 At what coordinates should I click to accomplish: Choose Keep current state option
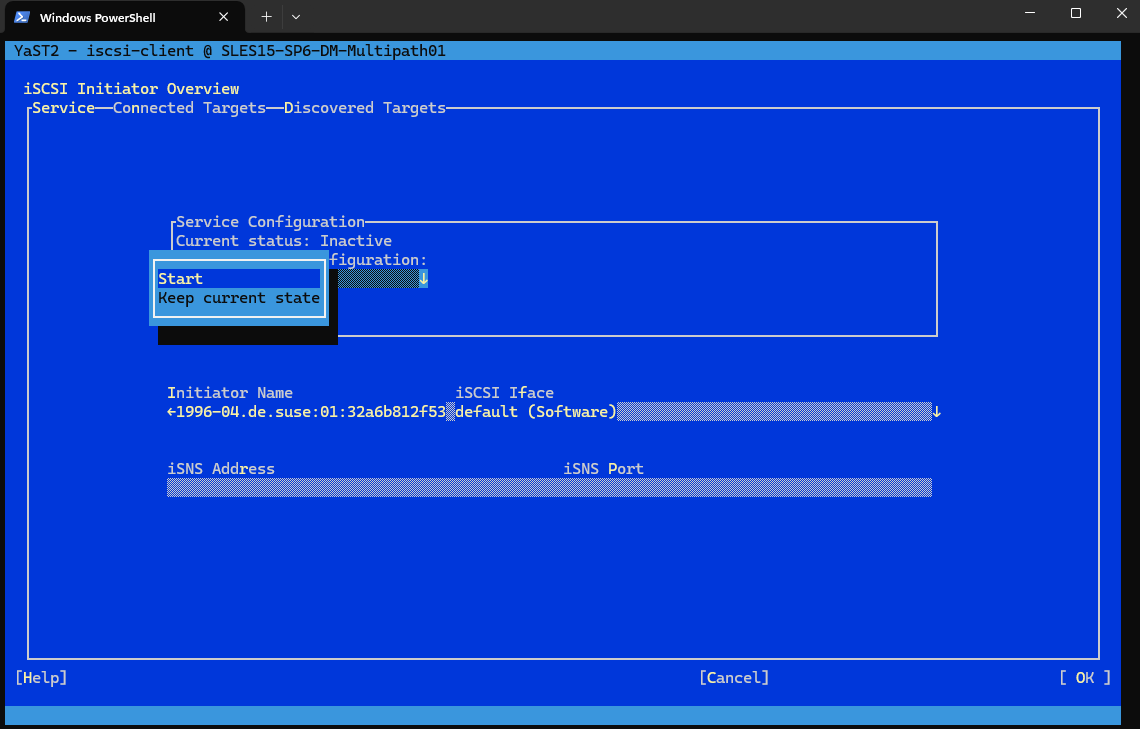239,298
